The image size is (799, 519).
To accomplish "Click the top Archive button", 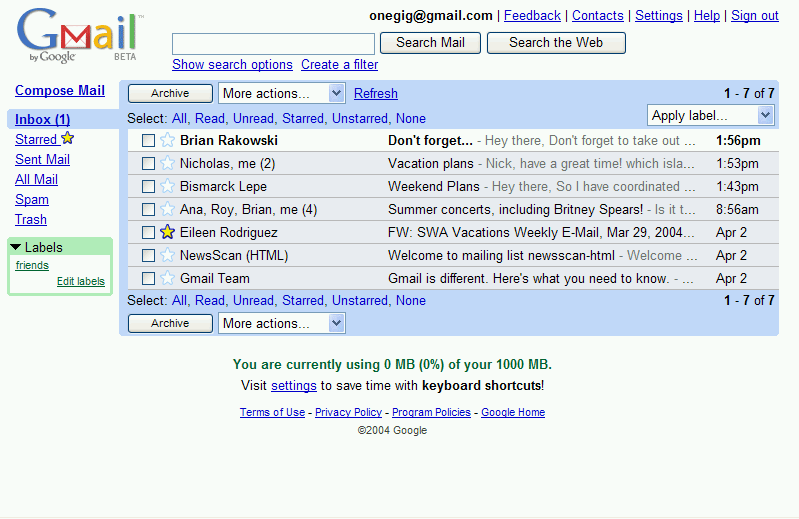I will pyautogui.click(x=170, y=93).
